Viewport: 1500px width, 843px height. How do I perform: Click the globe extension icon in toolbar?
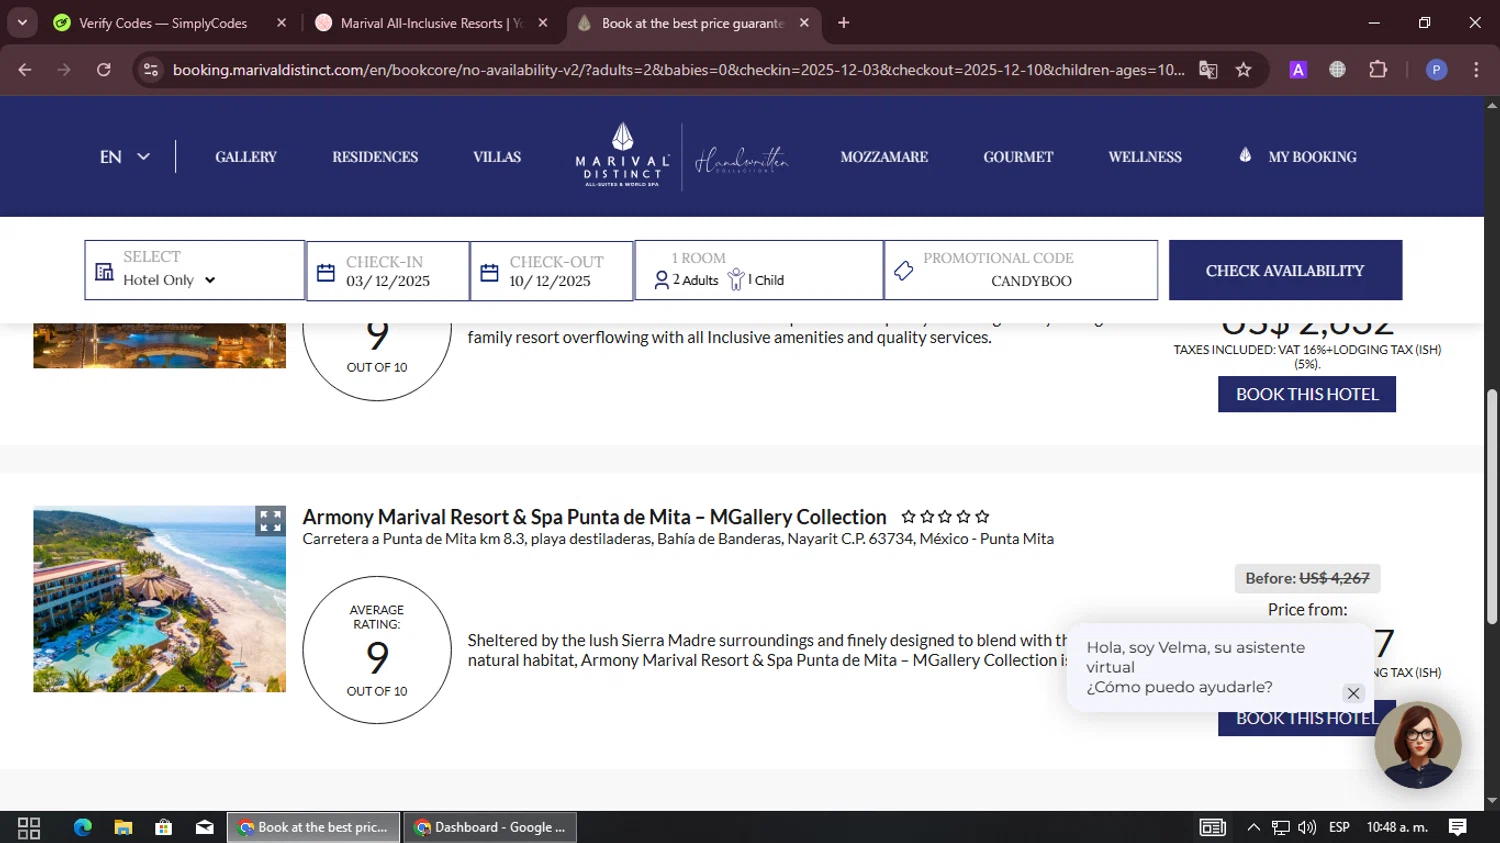(x=1337, y=70)
